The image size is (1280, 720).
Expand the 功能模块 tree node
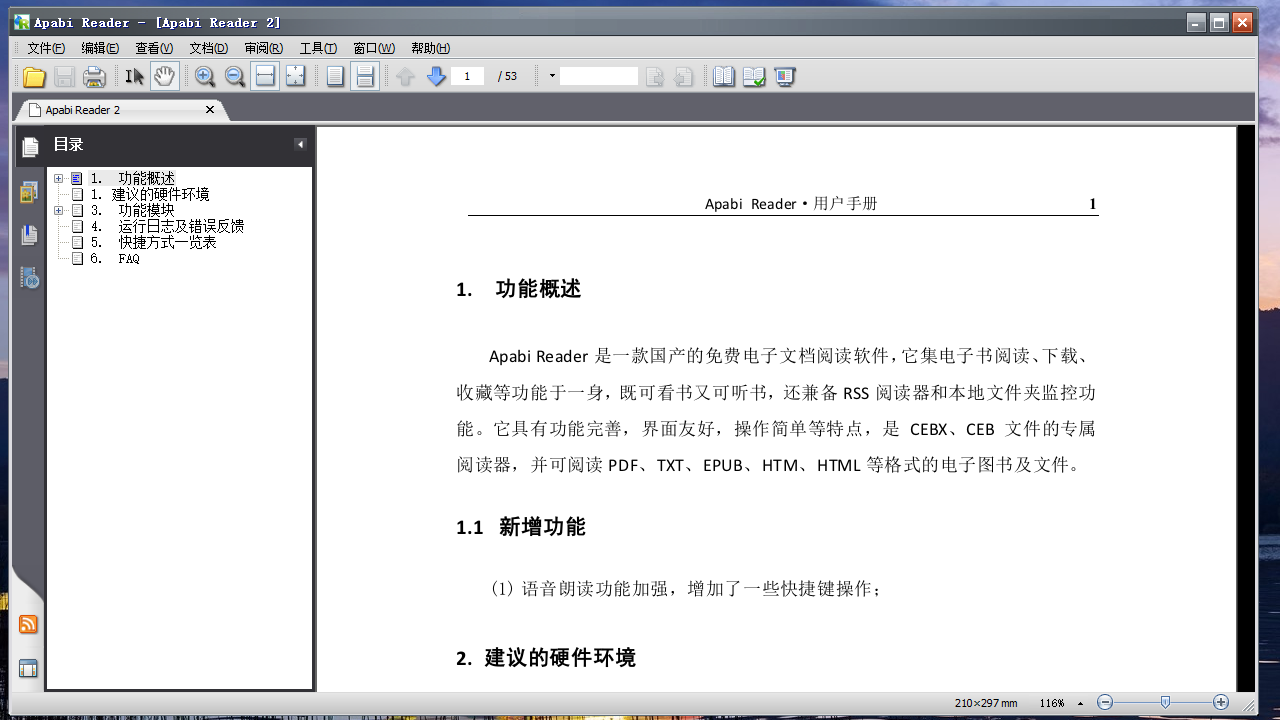[58, 210]
